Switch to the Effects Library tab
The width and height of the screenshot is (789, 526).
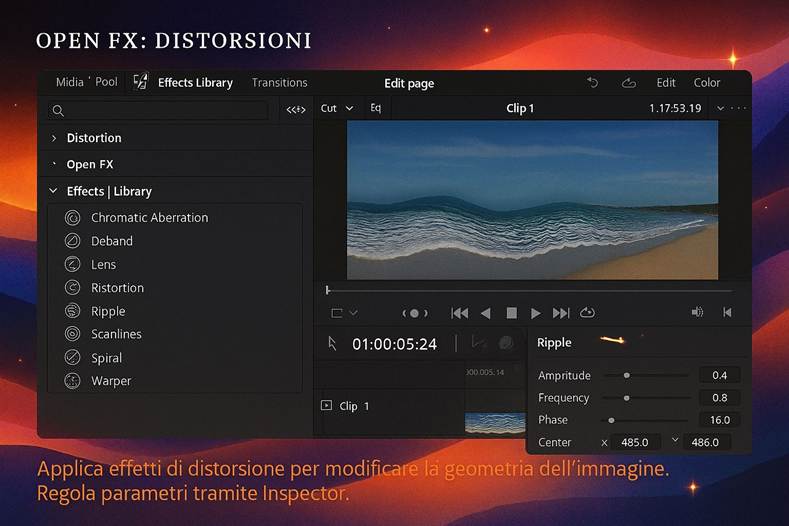click(195, 83)
